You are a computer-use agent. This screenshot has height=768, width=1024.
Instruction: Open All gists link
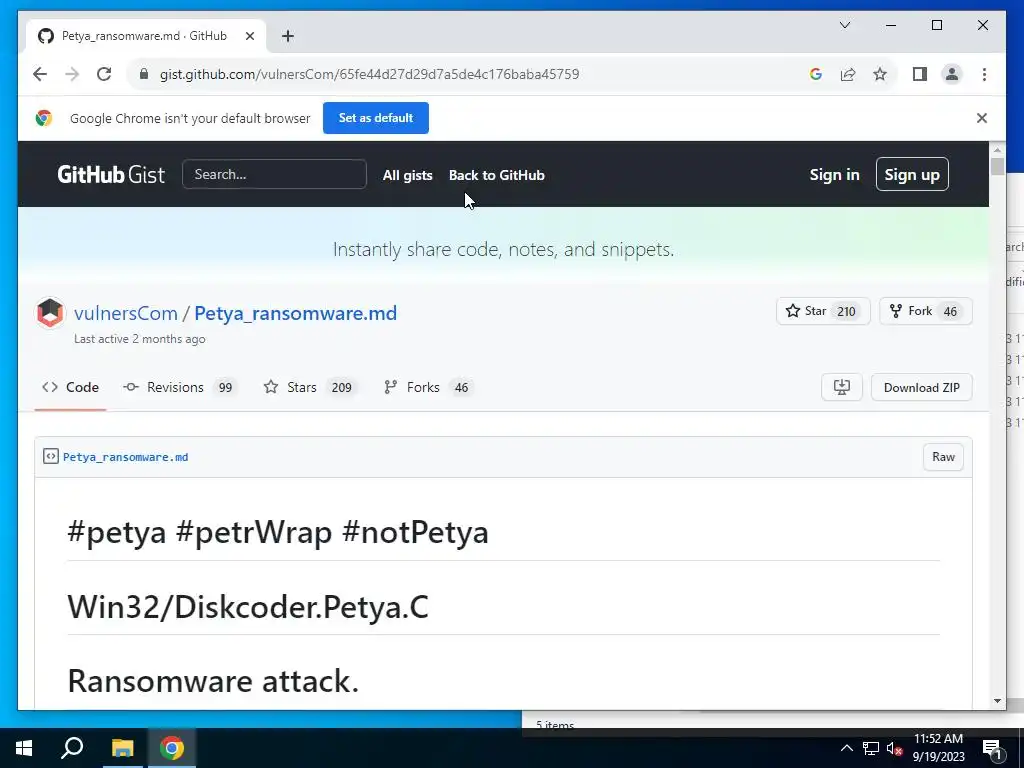click(408, 175)
